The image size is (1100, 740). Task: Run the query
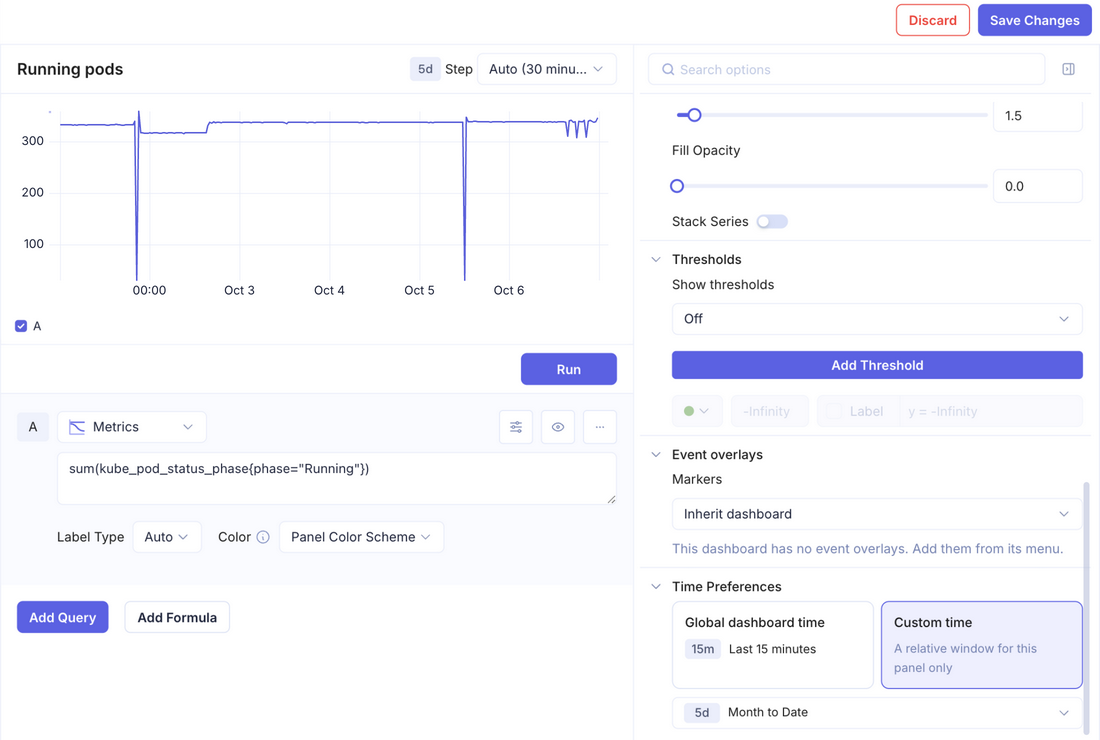click(568, 369)
